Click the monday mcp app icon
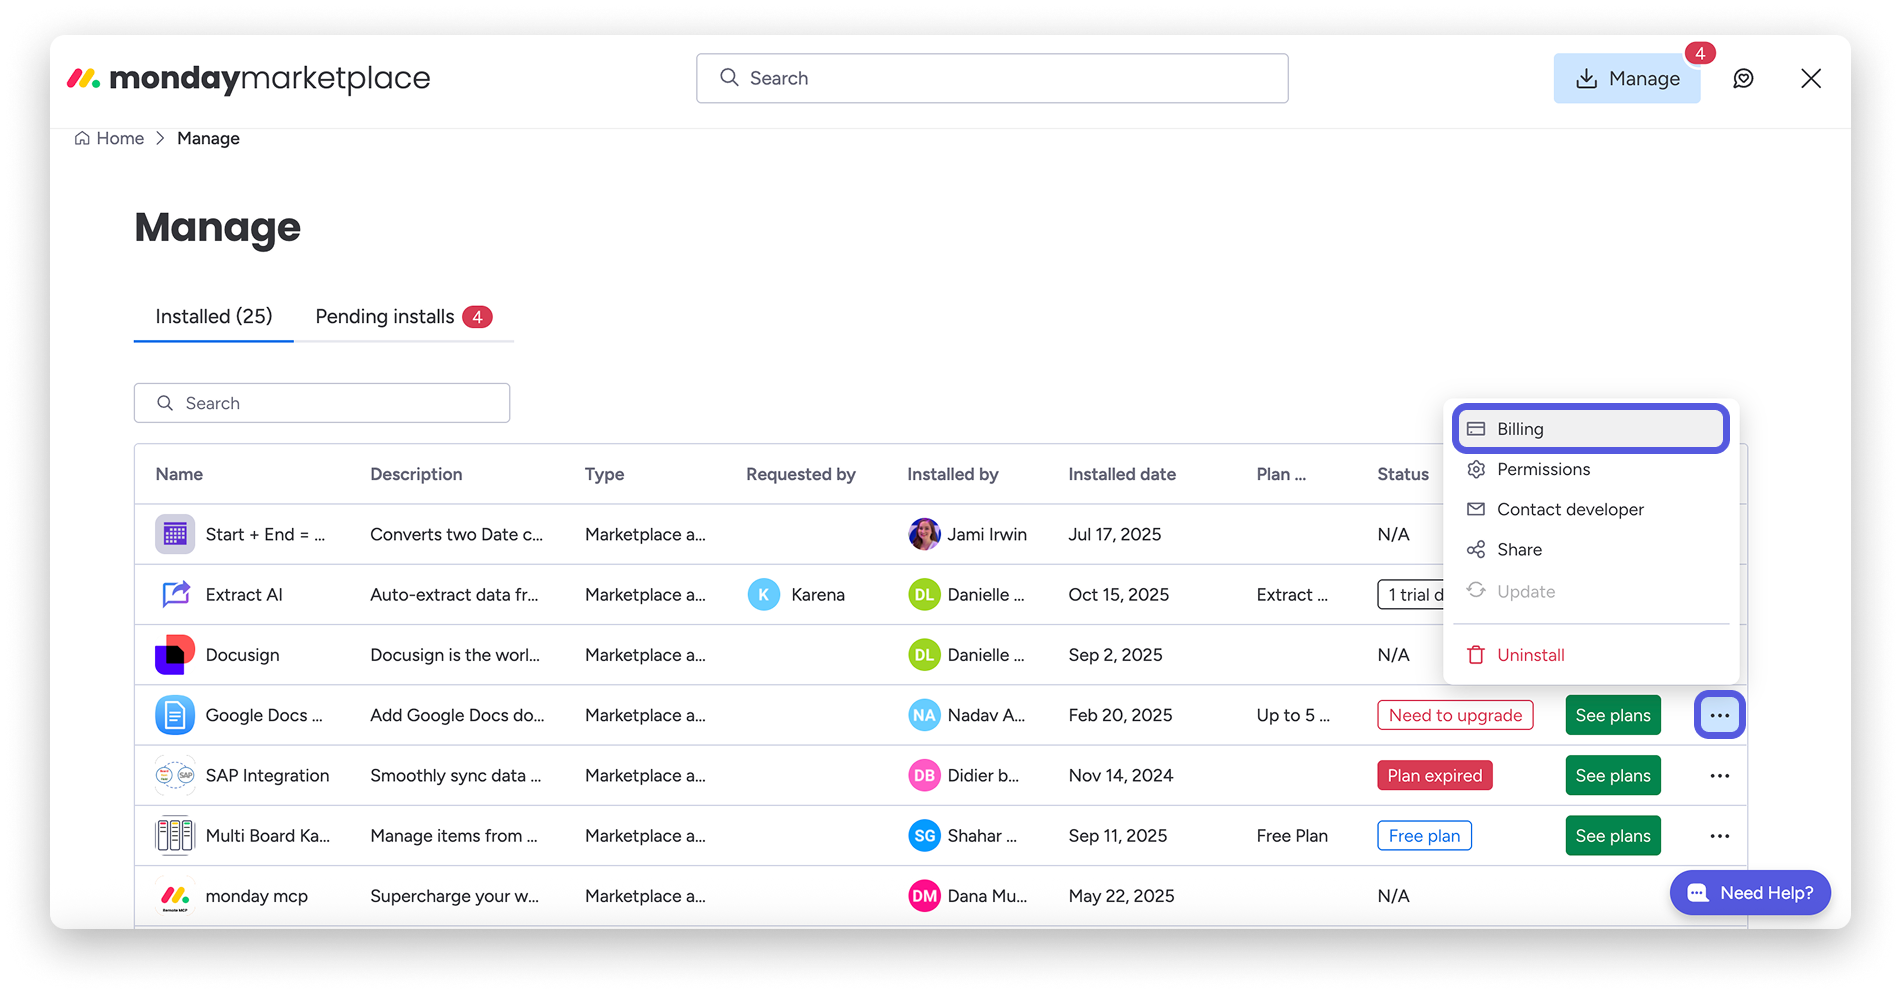 (175, 896)
